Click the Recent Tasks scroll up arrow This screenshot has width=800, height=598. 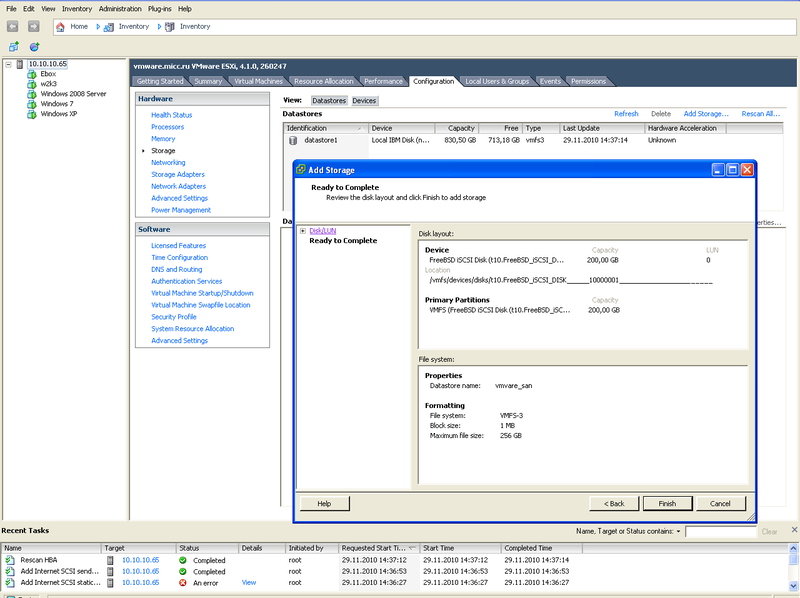tap(793, 549)
